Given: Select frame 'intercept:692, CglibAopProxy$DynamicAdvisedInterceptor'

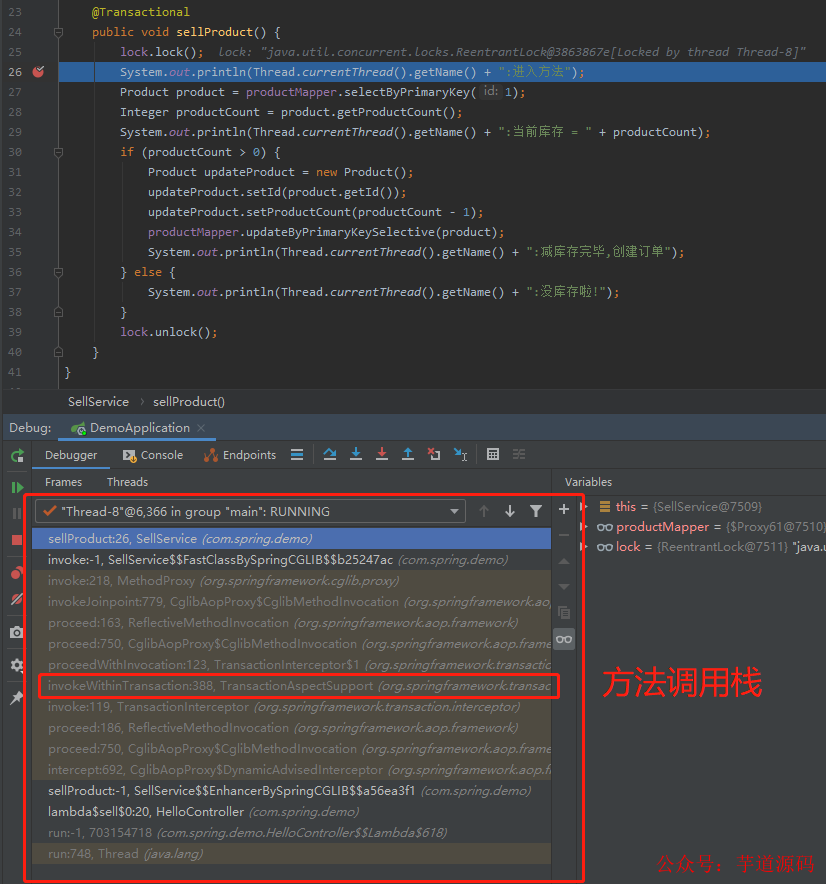Looking at the screenshot, I should (x=291, y=770).
